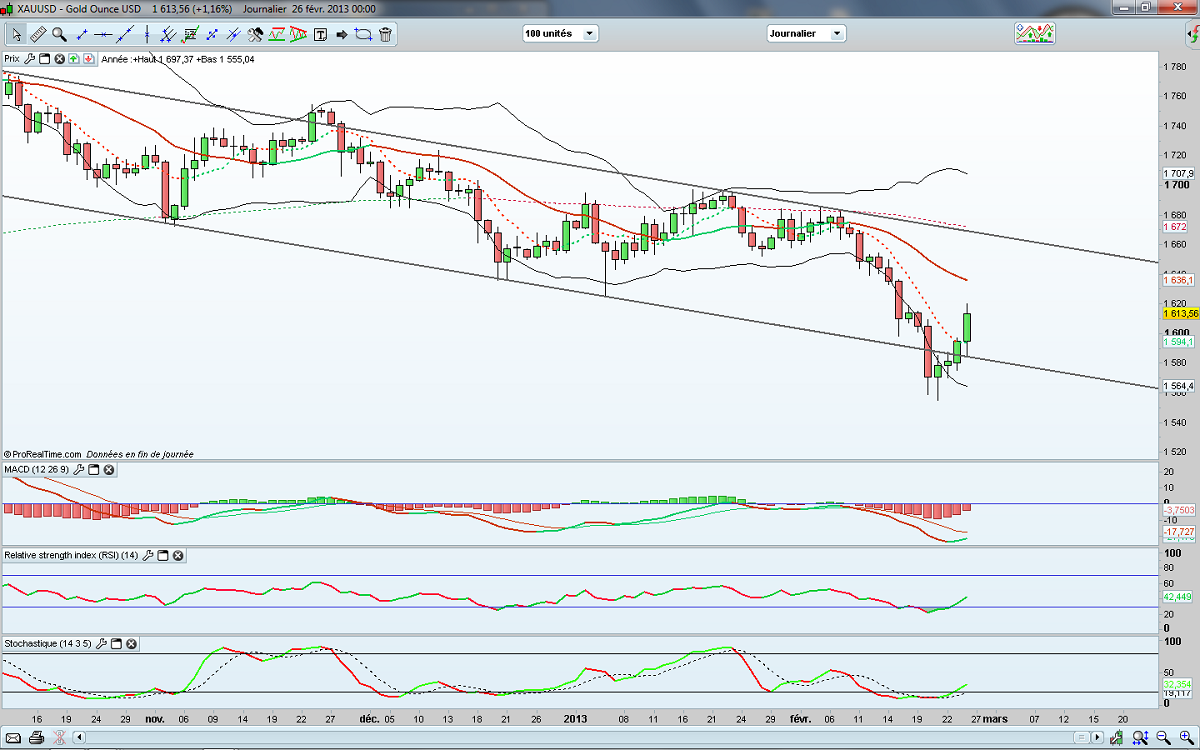
Task: Open the hammer and wrench settings tool
Action: click(x=255, y=34)
